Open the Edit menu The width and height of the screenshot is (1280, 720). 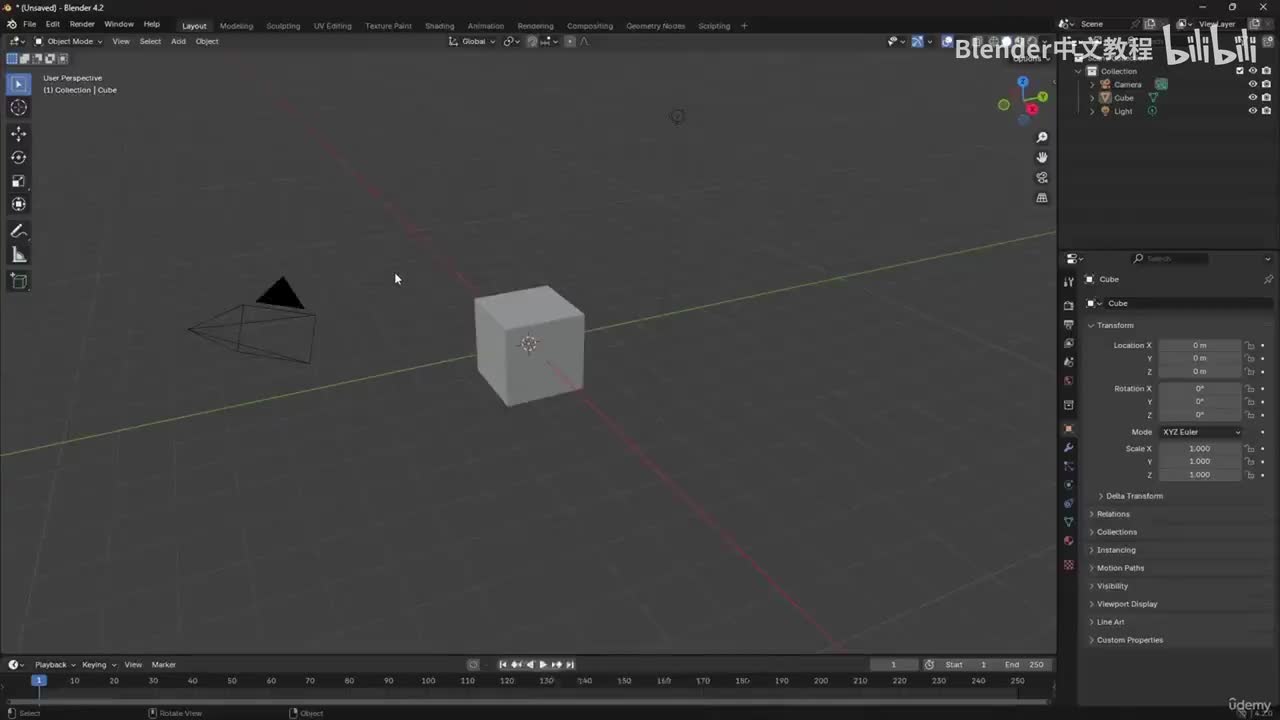pos(52,24)
